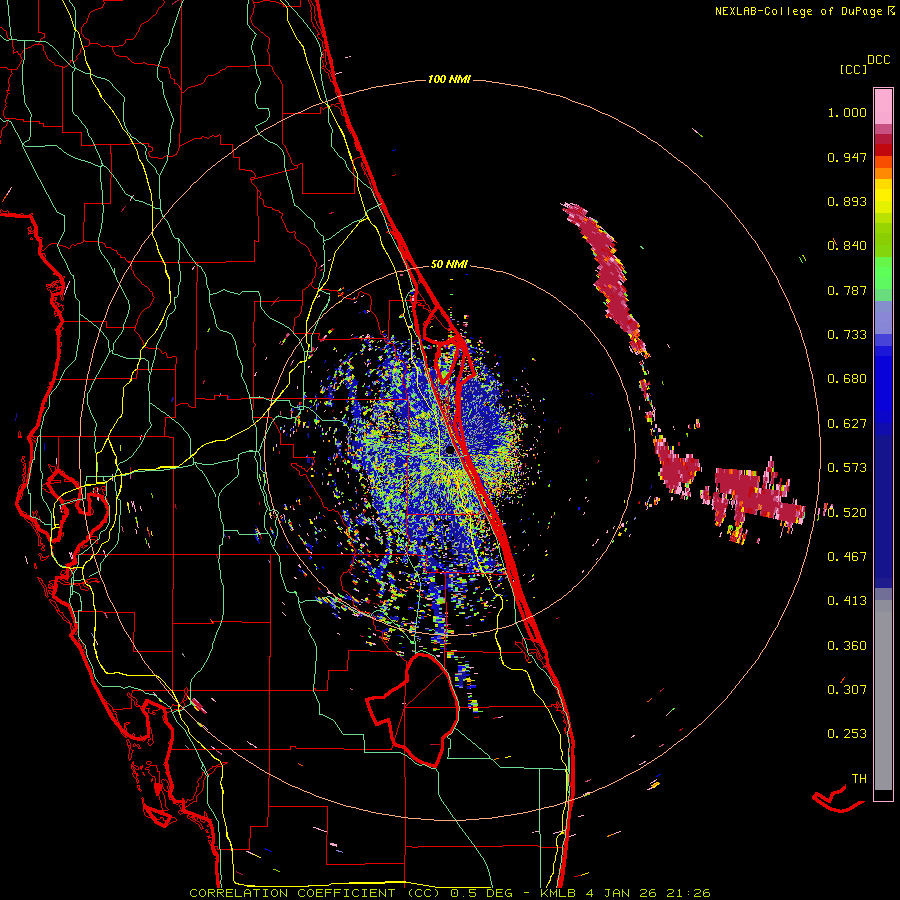Click the 0.360 legend value

pos(847,646)
